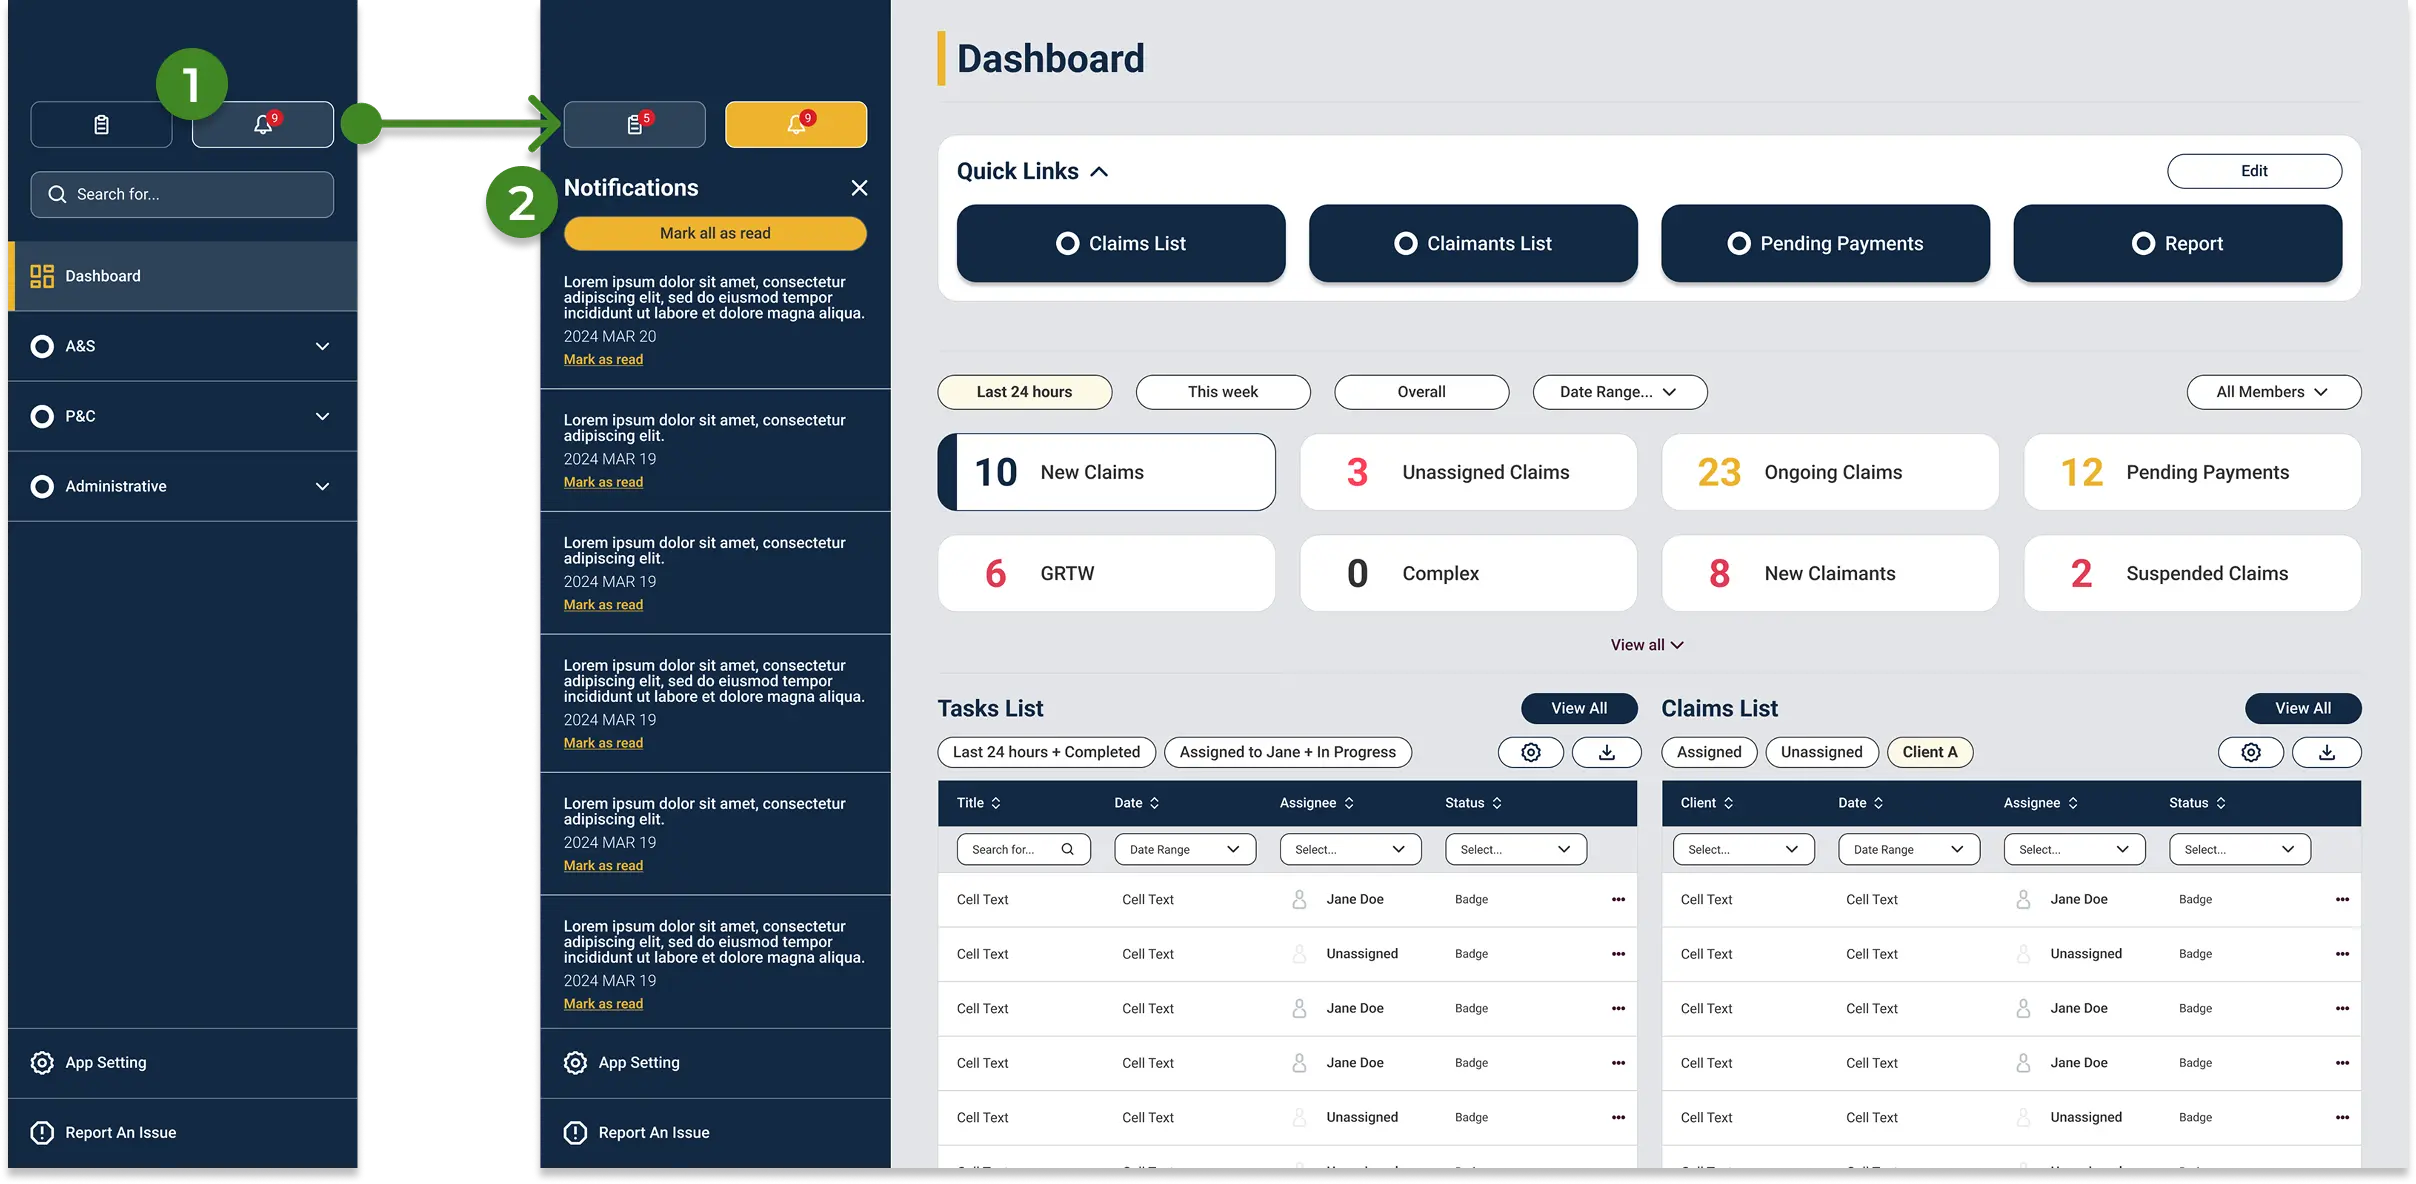Image resolution: width=2416 pixels, height=1184 pixels.
Task: Download the Tasks List via download icon
Action: (x=1606, y=752)
